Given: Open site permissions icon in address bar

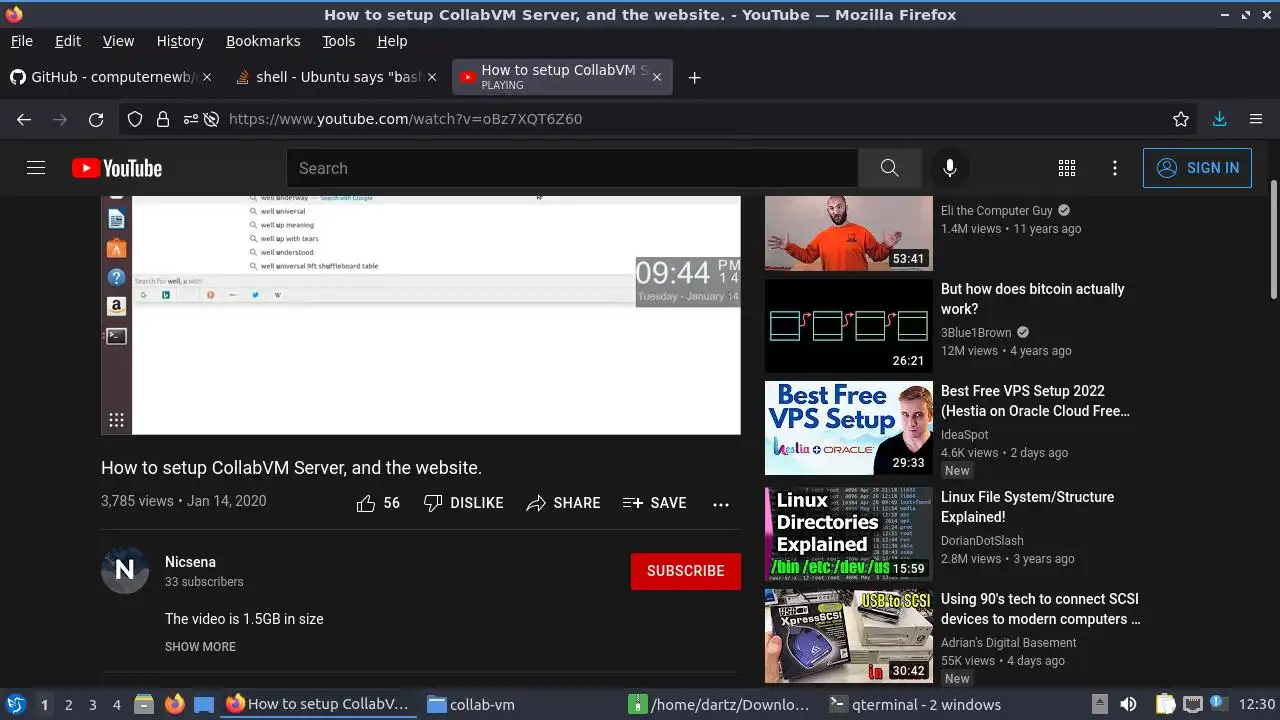Looking at the screenshot, I should [x=190, y=119].
